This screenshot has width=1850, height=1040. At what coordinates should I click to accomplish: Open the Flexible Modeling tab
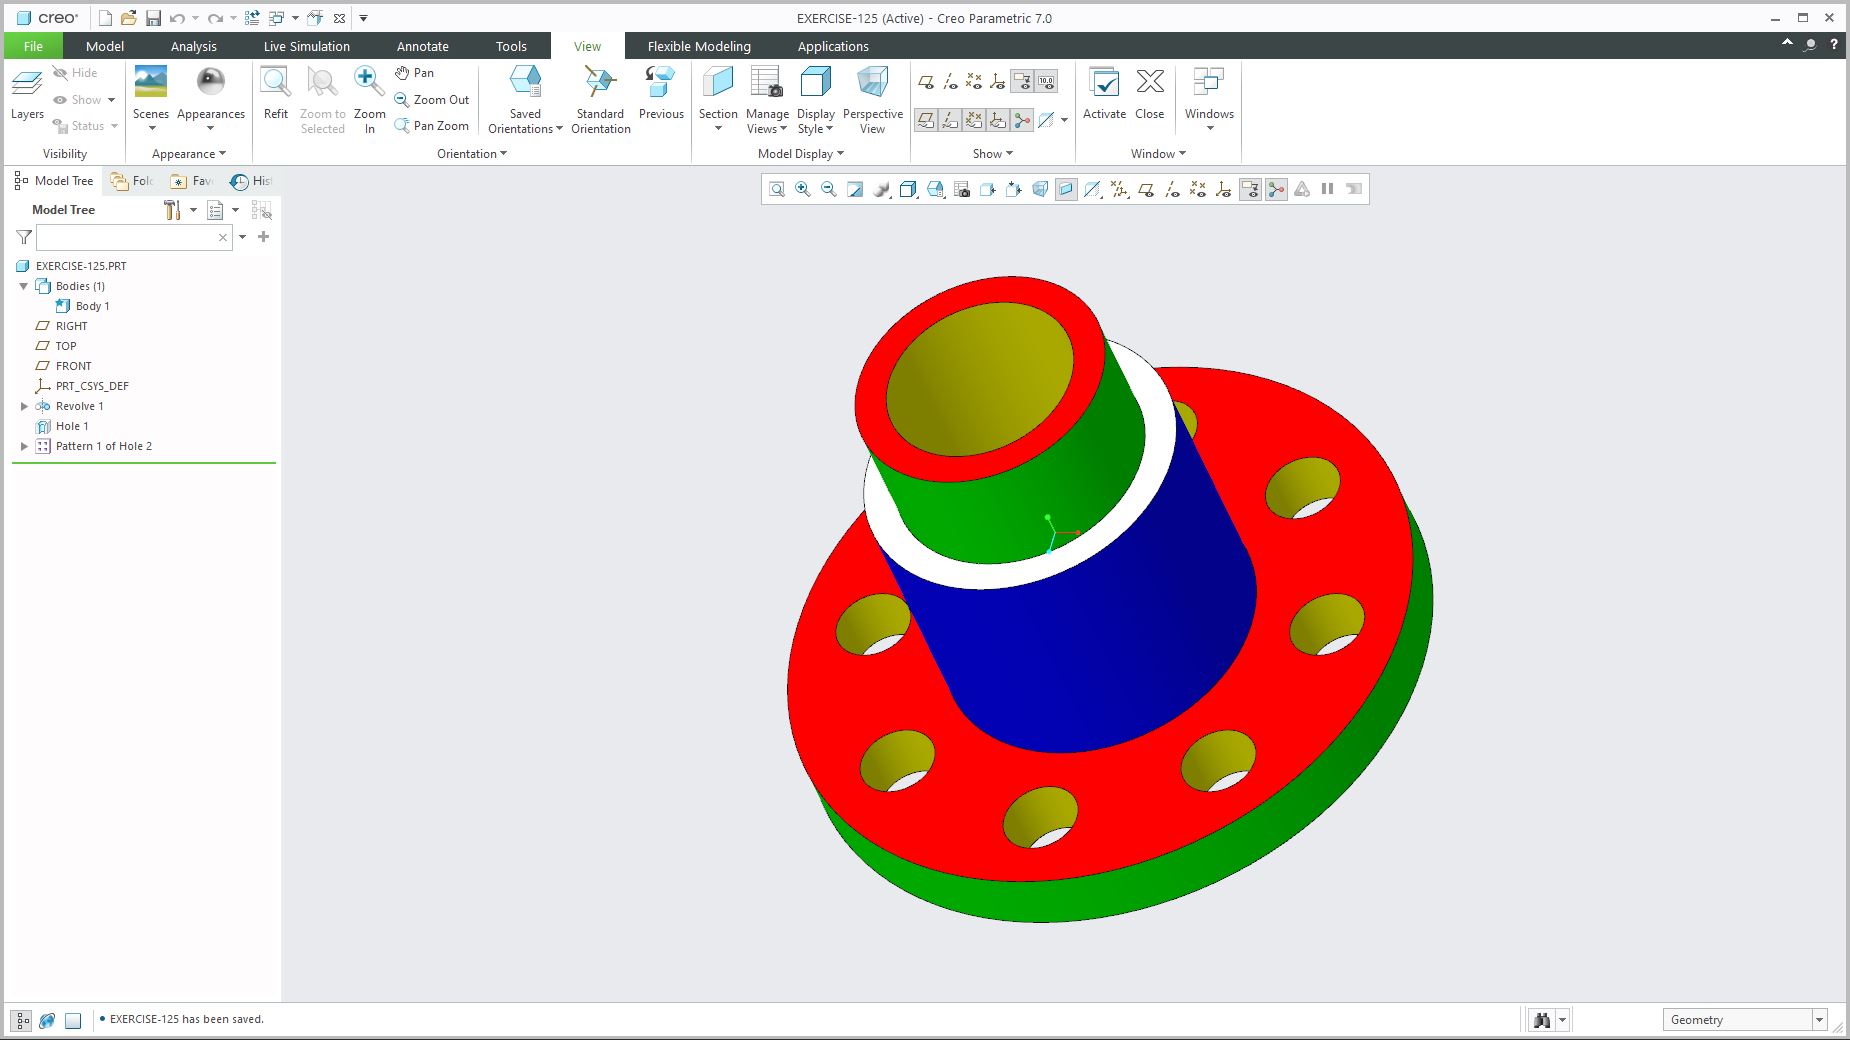(699, 46)
